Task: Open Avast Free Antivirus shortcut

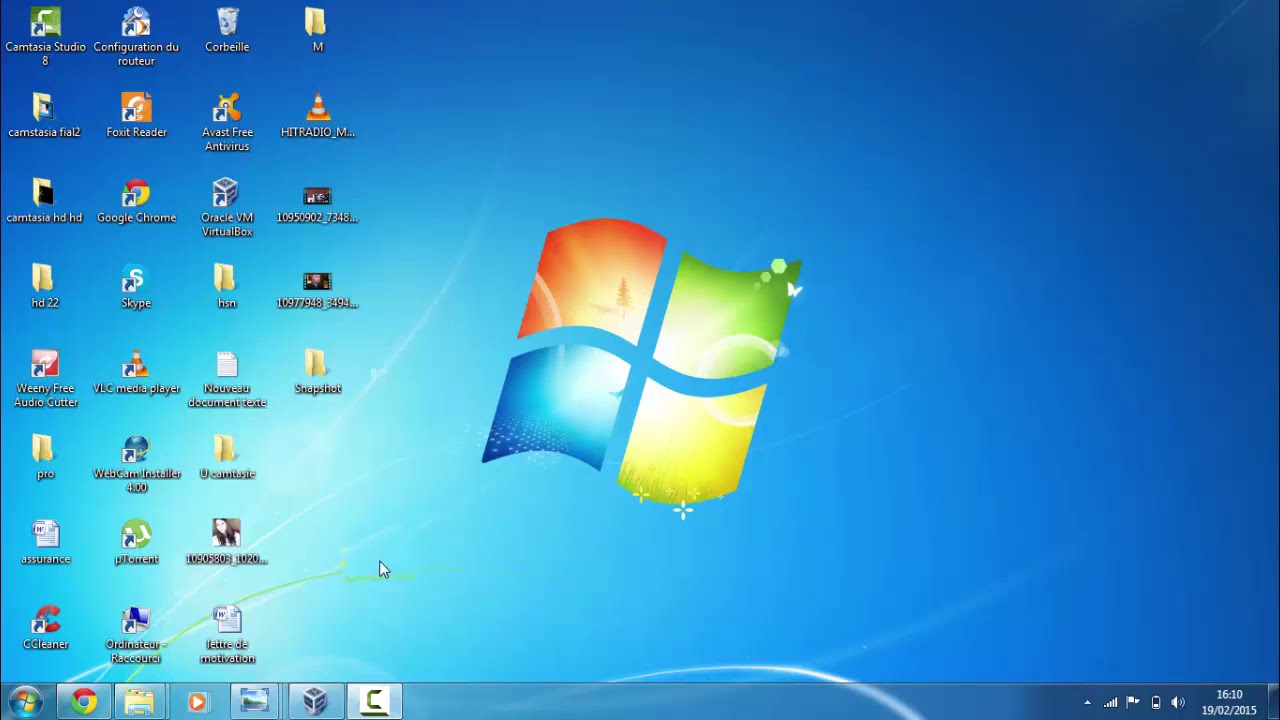Action: (227, 122)
